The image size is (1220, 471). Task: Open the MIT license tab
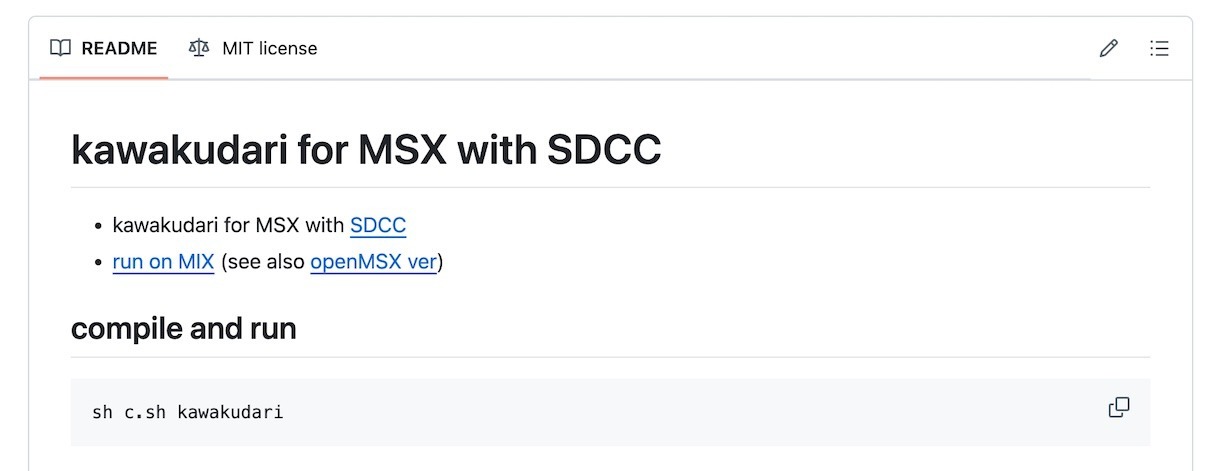point(269,48)
